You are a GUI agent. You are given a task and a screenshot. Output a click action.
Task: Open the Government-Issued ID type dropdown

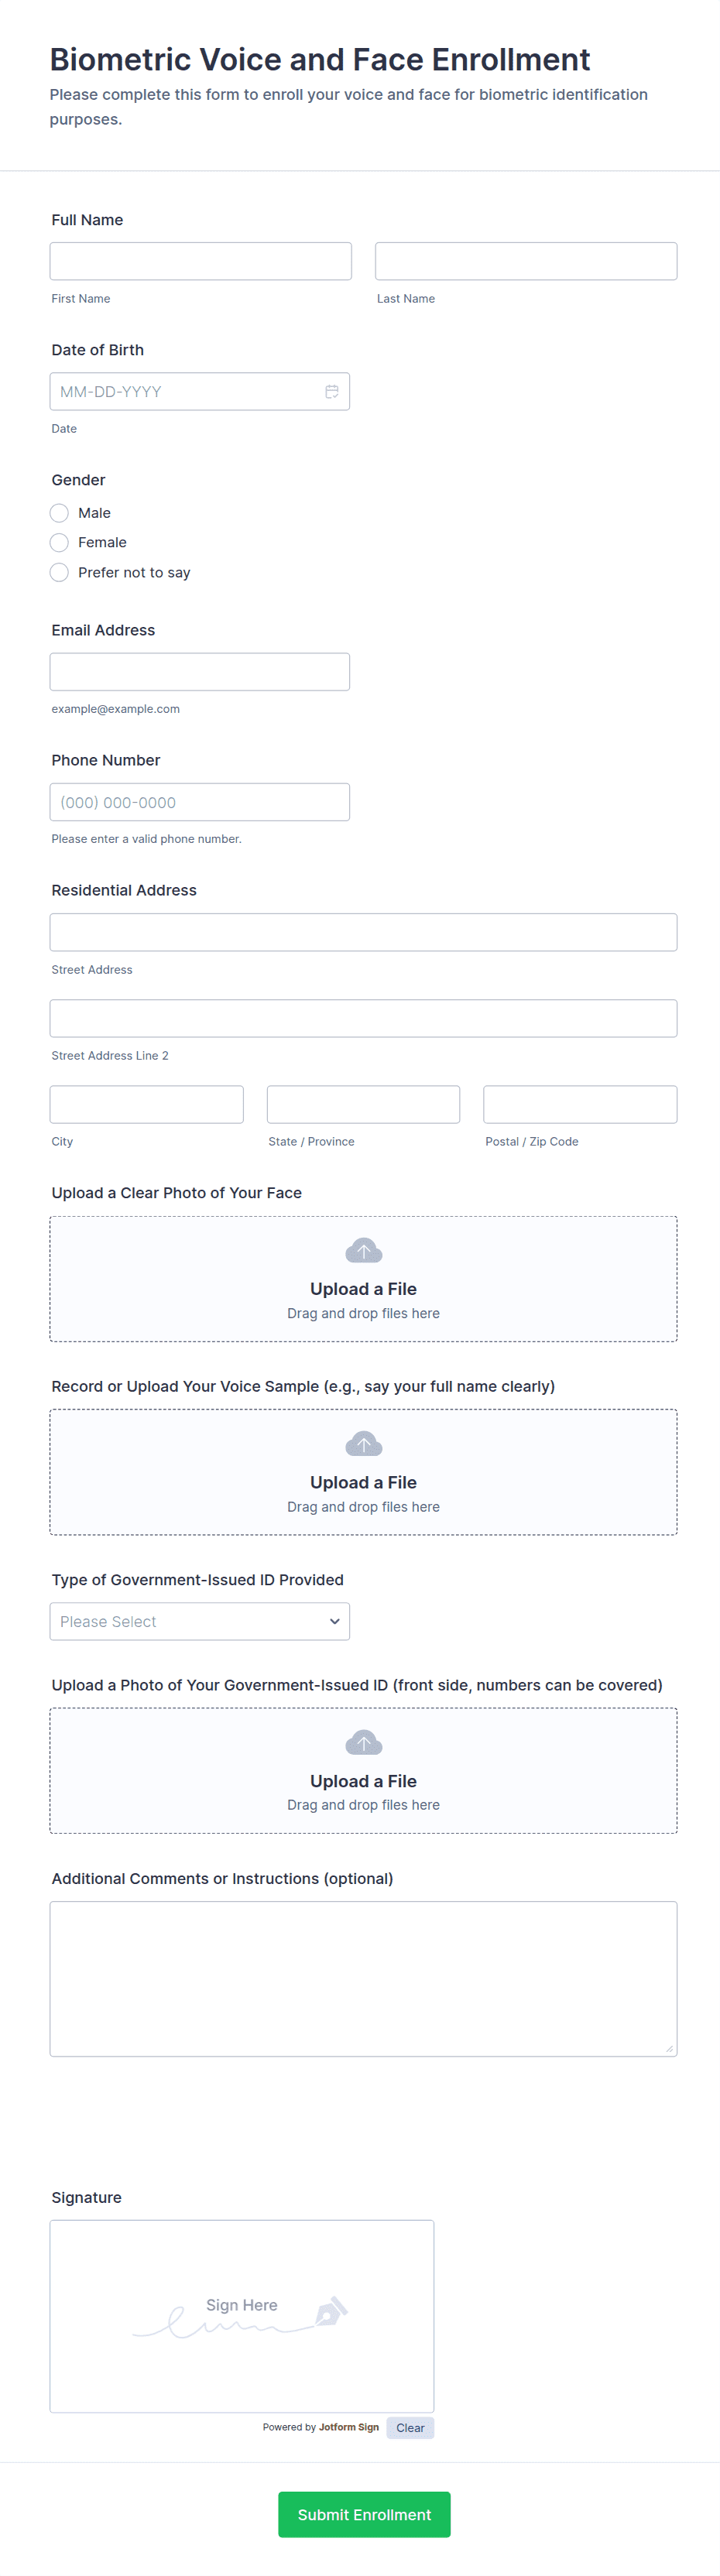point(200,1622)
